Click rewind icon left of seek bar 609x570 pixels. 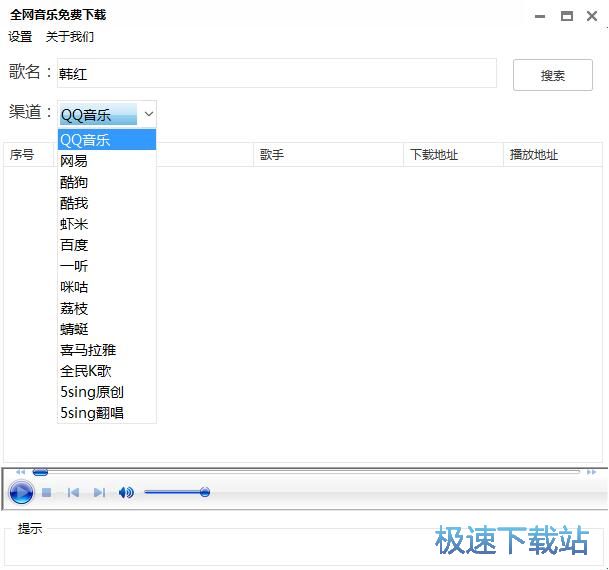point(20,472)
